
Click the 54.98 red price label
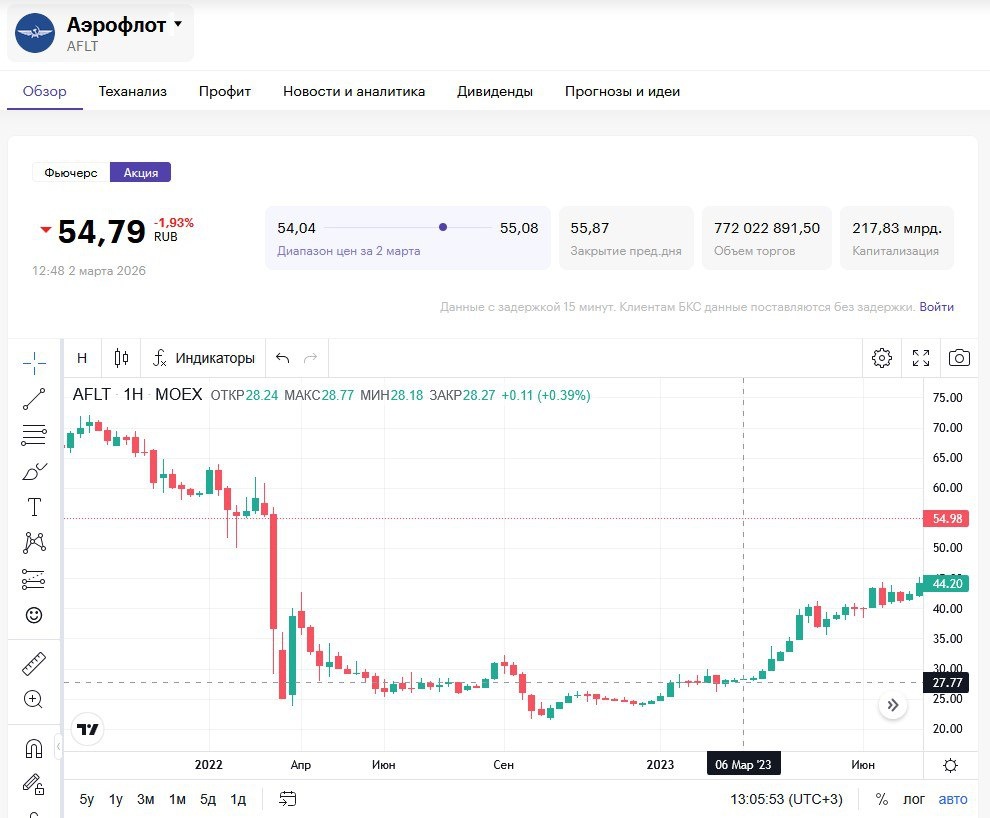tap(947, 518)
